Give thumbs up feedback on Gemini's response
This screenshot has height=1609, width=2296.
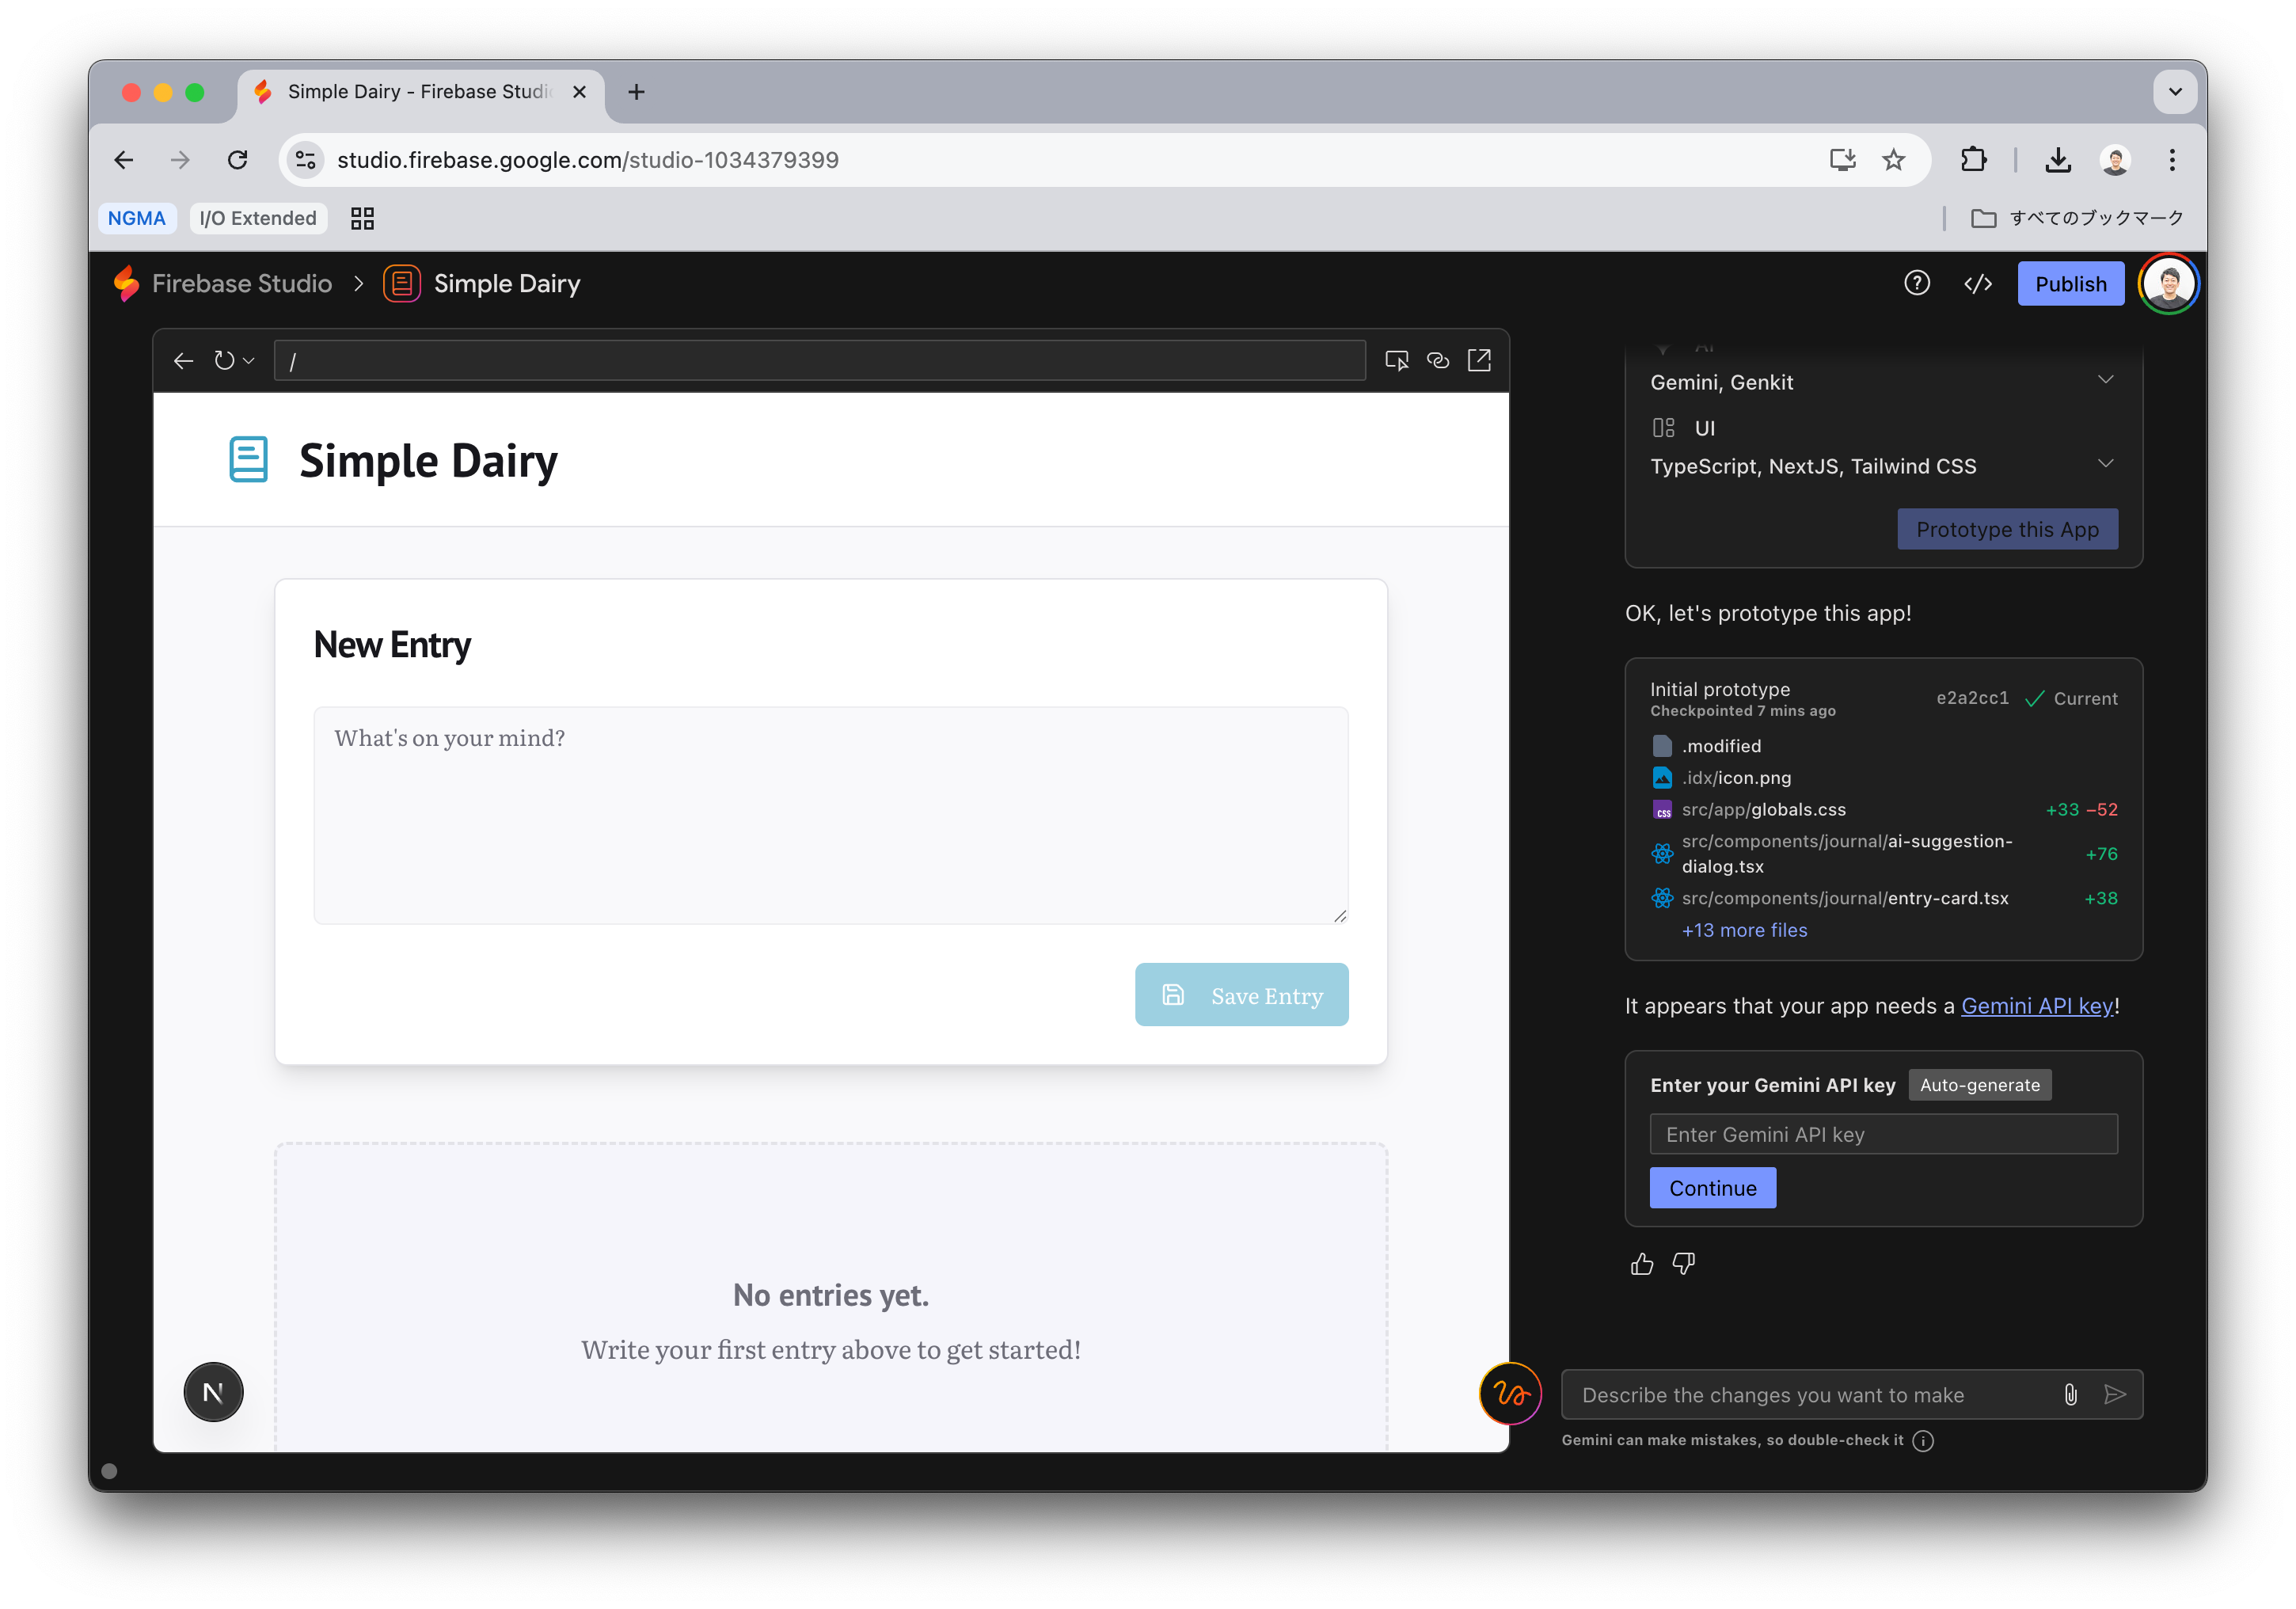(1641, 1263)
